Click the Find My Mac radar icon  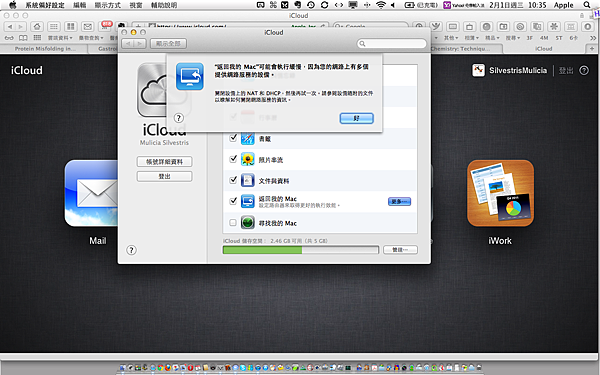[248, 222]
